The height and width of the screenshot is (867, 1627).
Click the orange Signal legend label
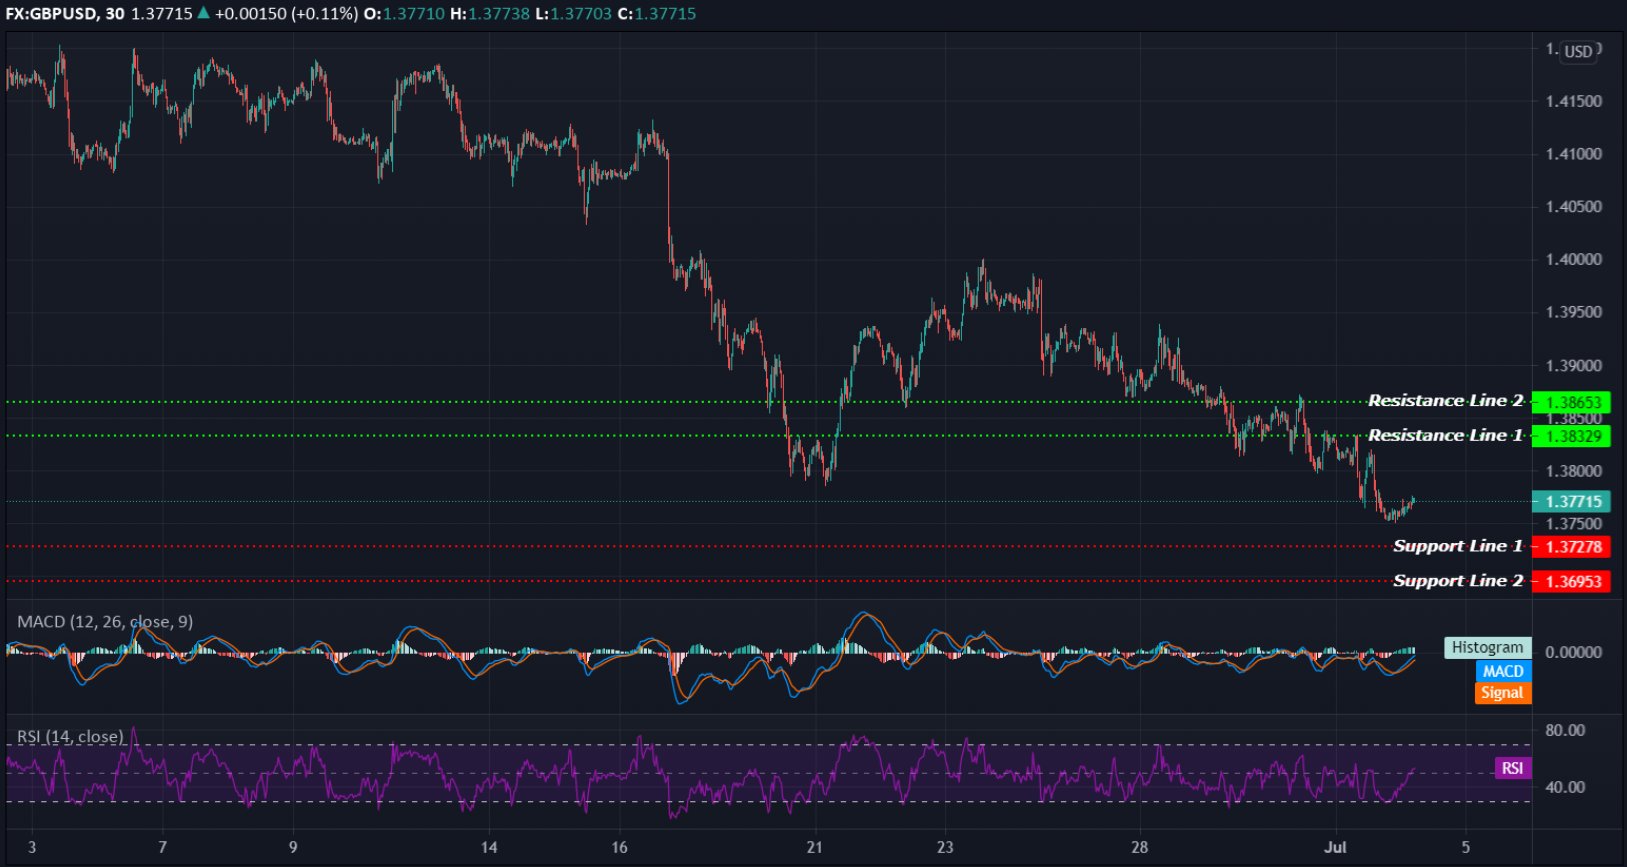1503,693
